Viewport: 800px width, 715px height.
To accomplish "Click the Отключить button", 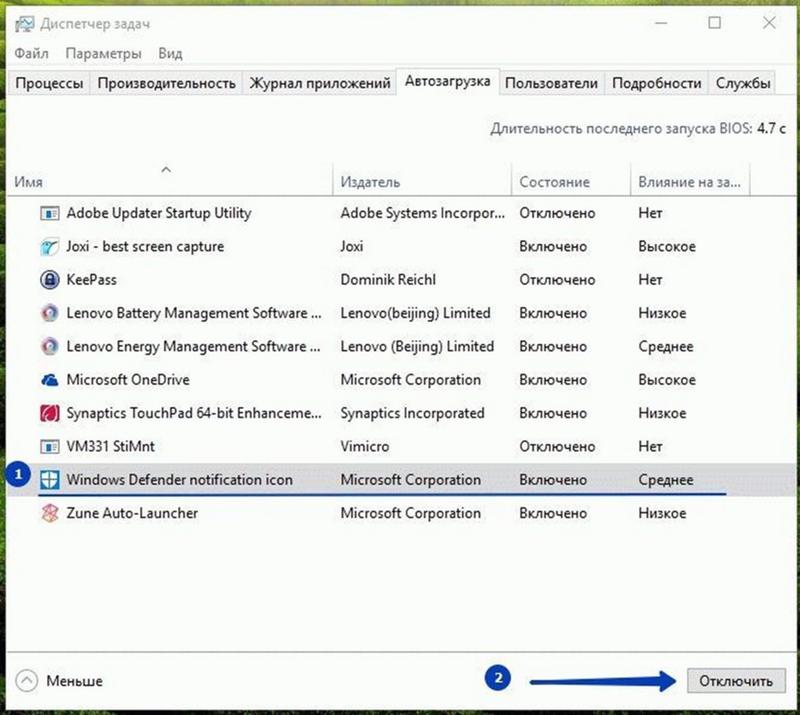I will pyautogui.click(x=736, y=681).
